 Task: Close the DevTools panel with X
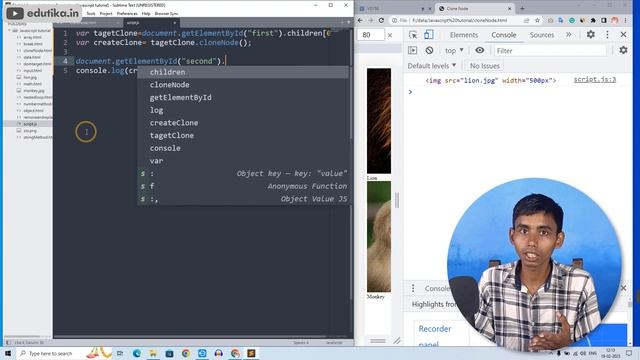[x=623, y=35]
